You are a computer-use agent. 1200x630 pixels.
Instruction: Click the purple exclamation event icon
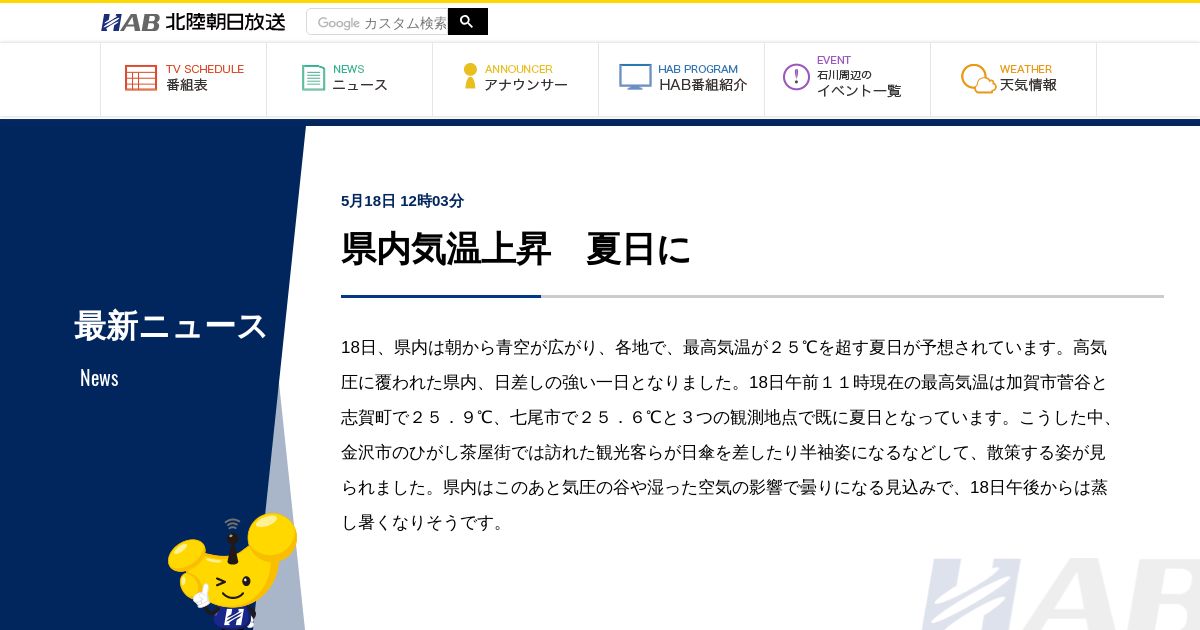(796, 77)
